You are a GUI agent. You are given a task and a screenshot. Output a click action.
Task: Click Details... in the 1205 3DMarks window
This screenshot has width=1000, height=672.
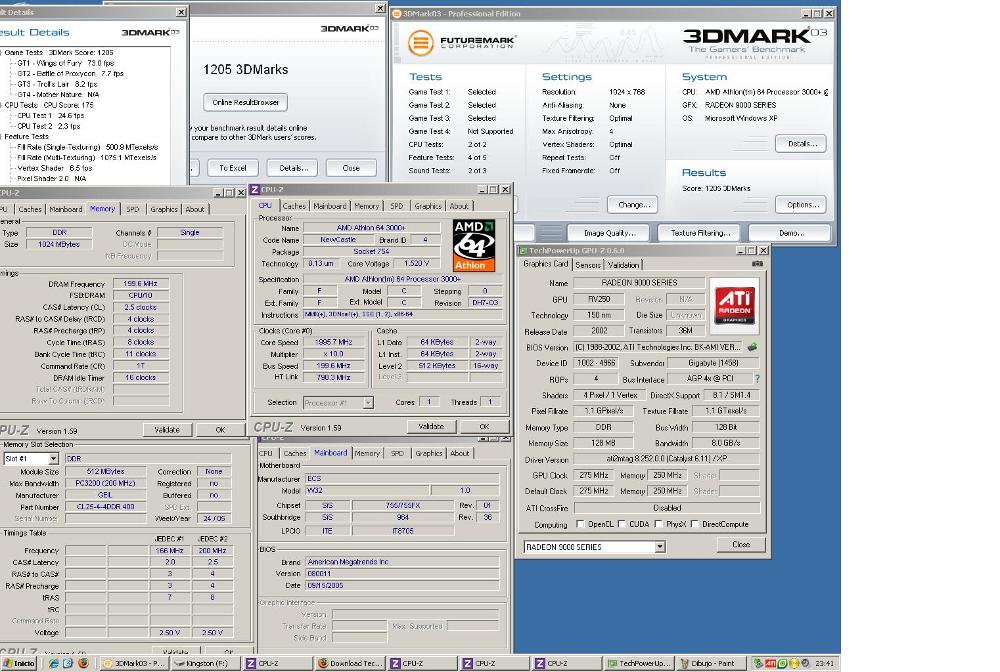(293, 168)
